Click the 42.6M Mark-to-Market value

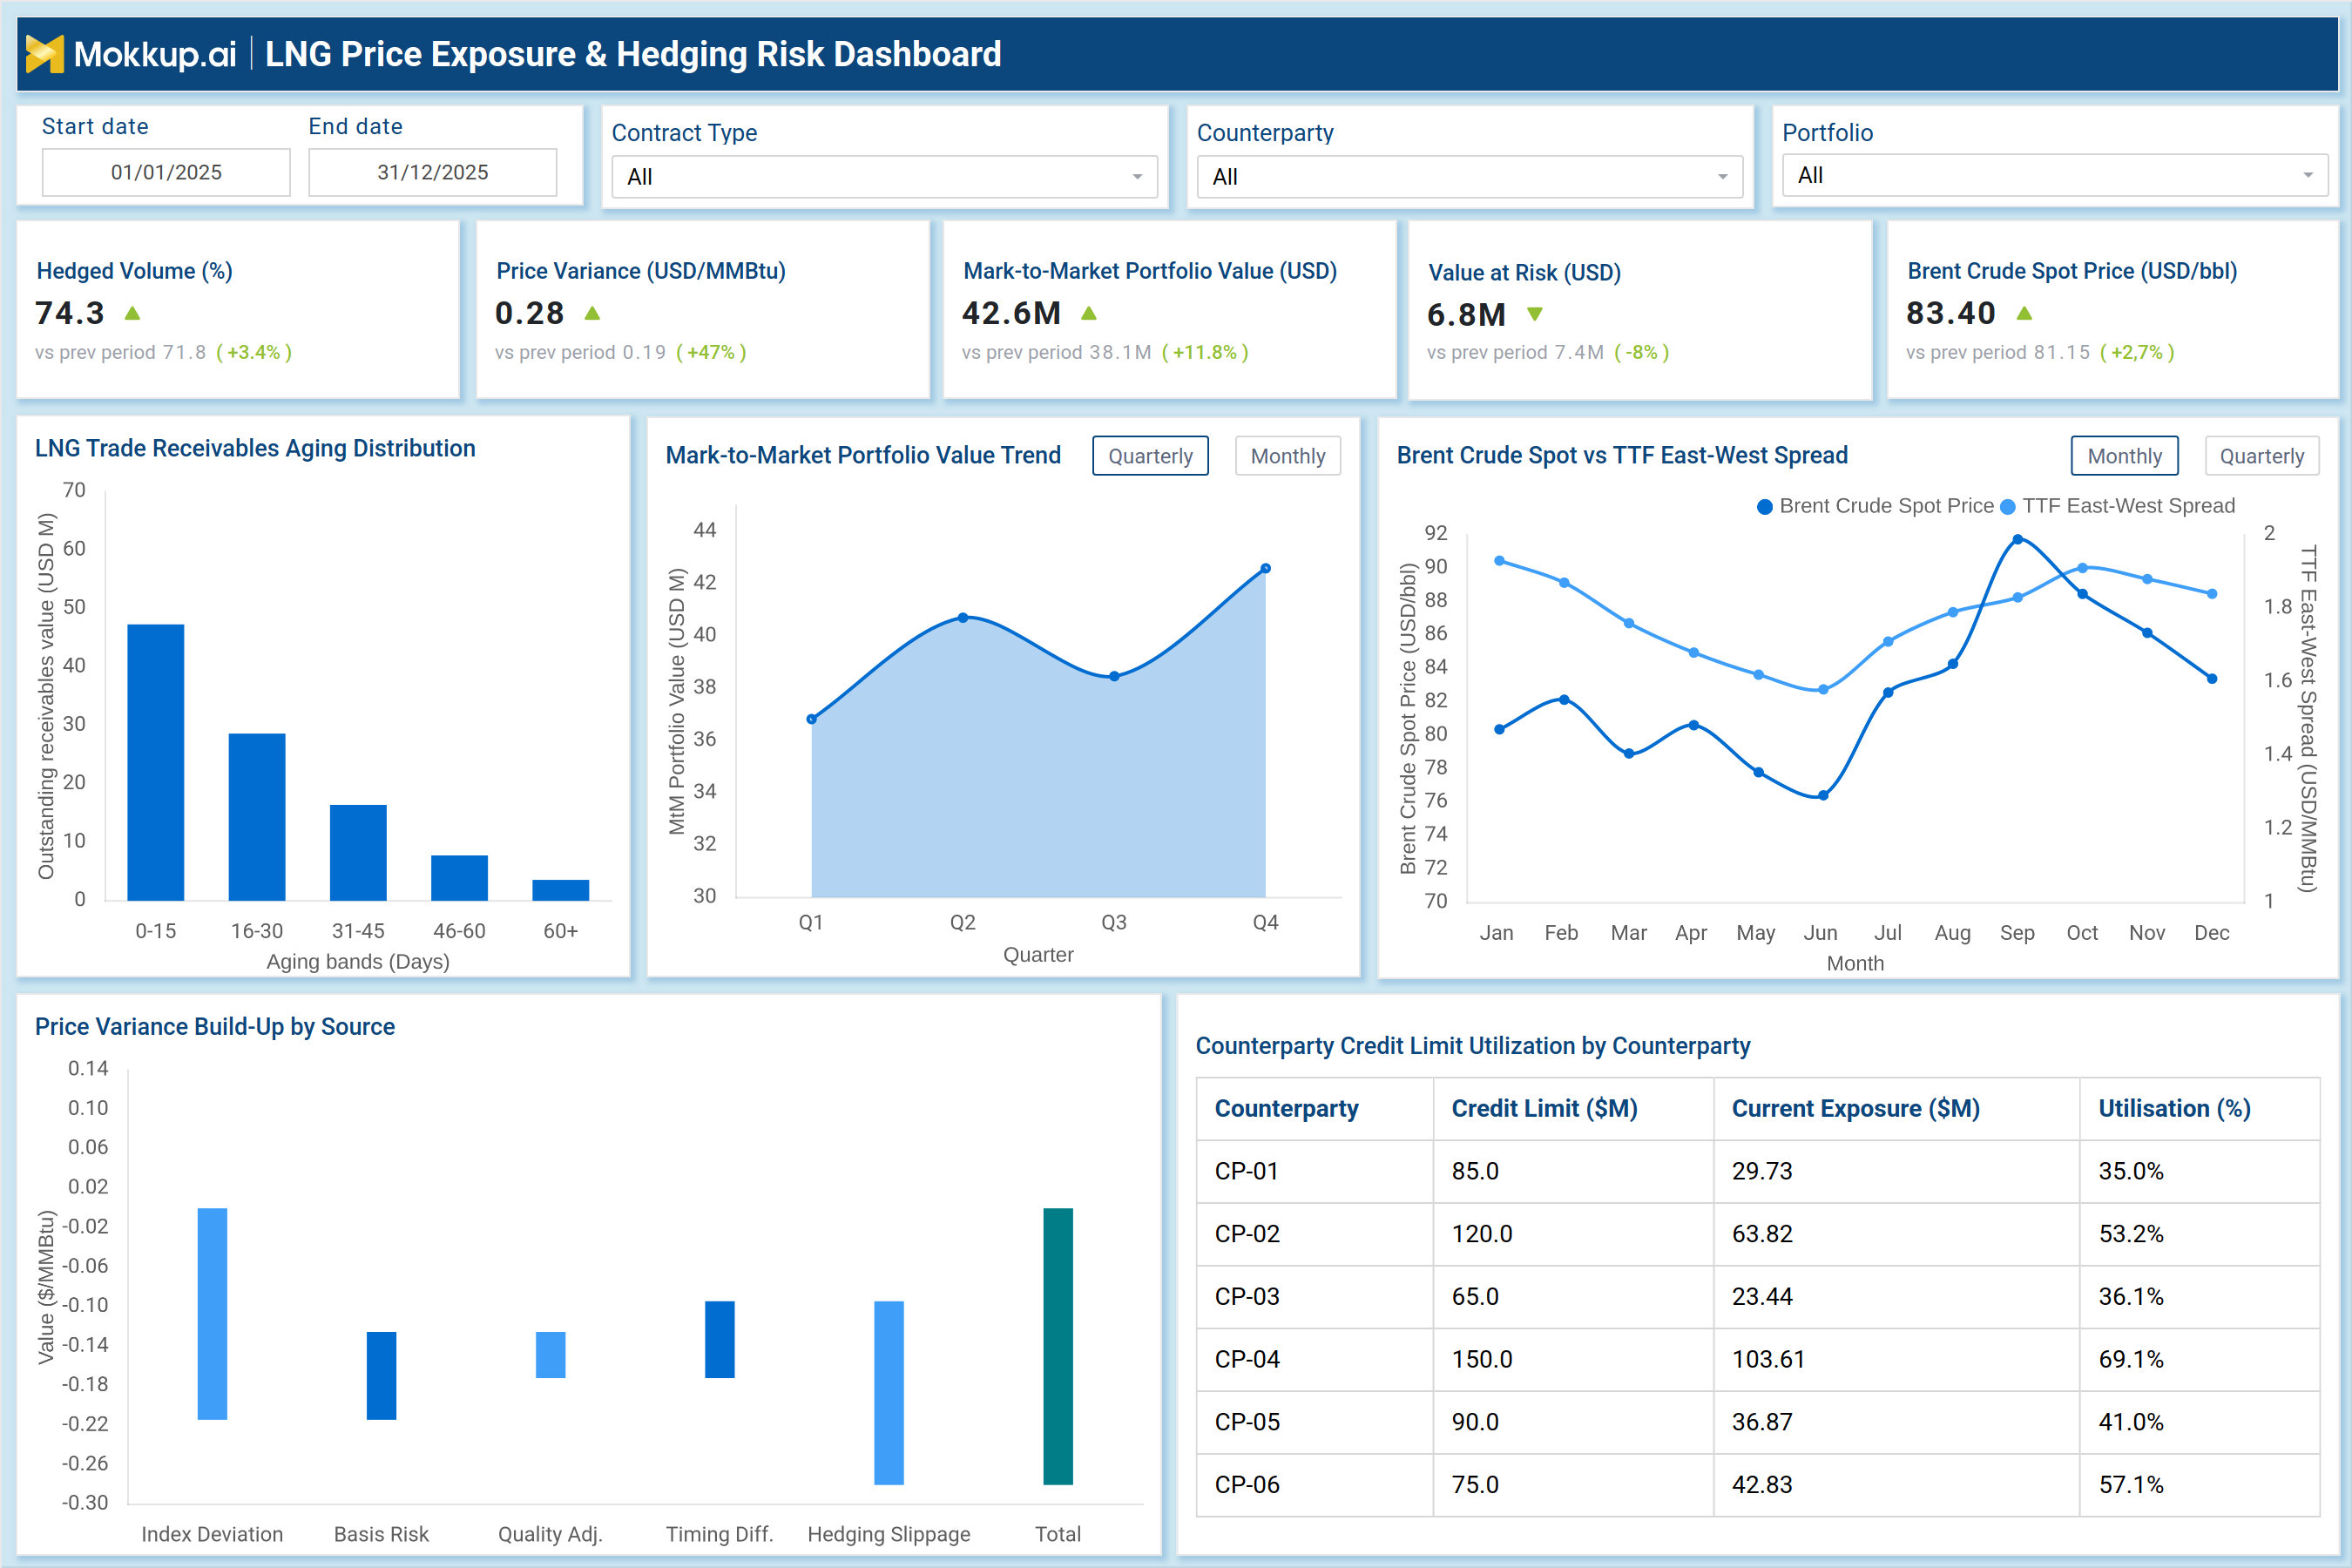tap(1011, 314)
